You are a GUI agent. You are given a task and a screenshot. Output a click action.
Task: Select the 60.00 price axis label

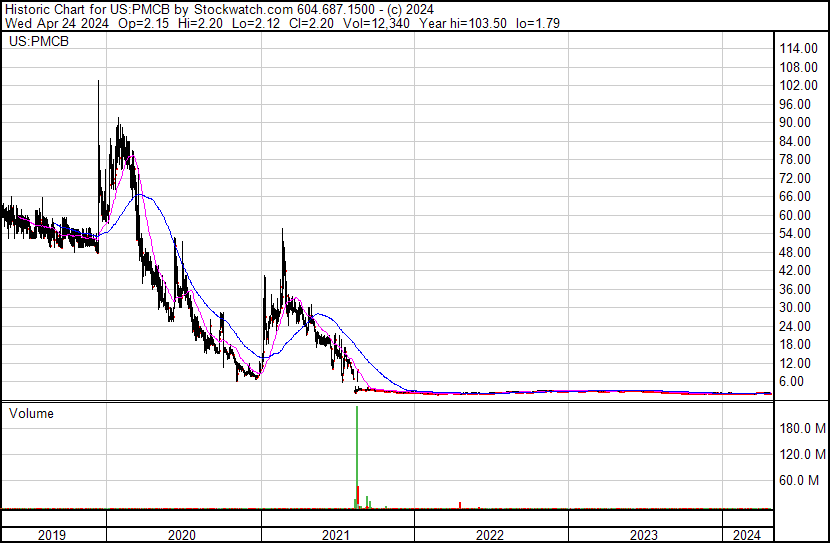pos(797,215)
